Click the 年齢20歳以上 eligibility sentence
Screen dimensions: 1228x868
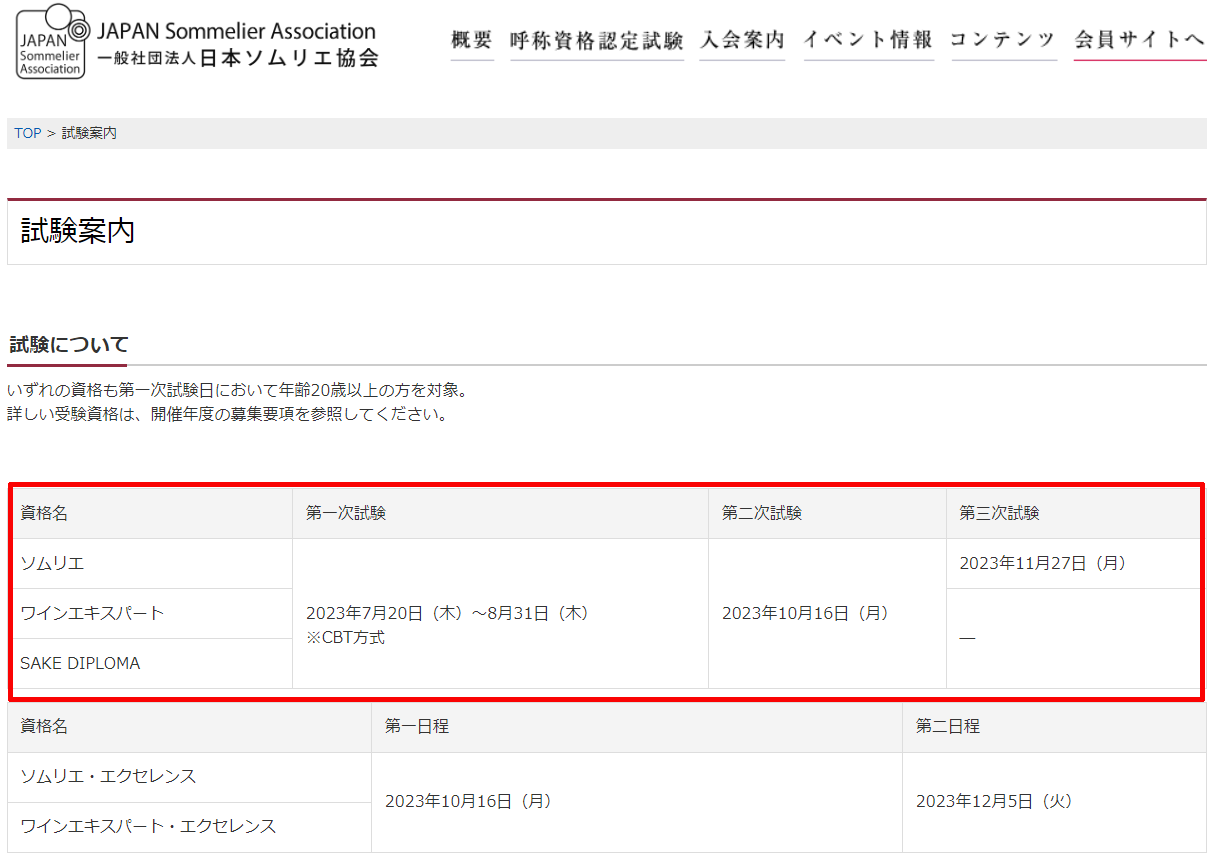point(237,389)
